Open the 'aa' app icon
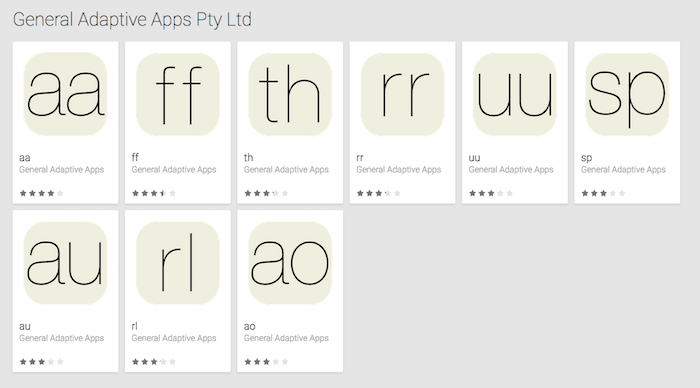 [66, 94]
